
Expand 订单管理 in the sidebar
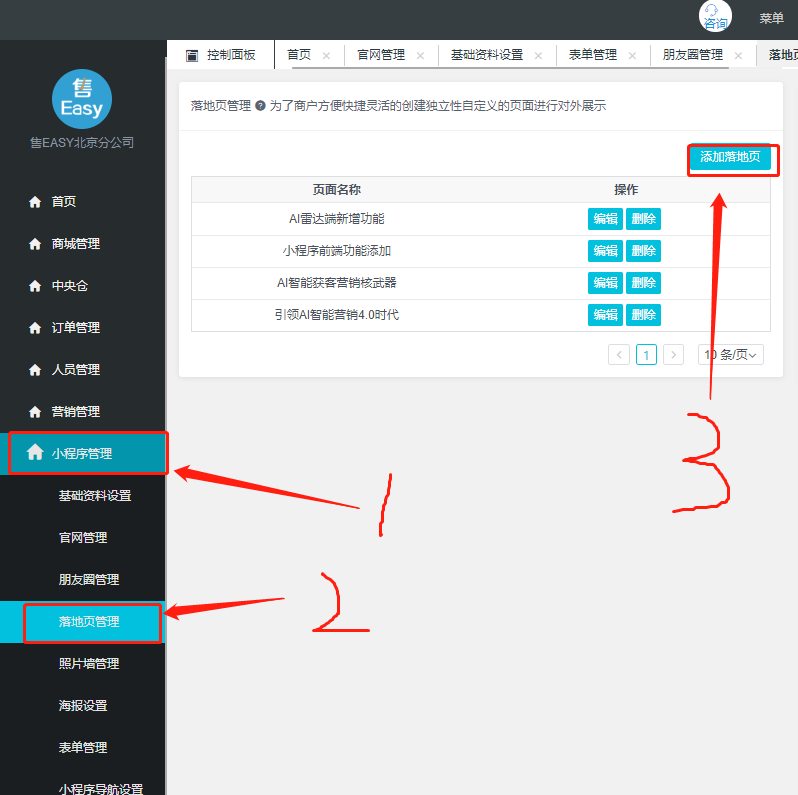coord(81,328)
